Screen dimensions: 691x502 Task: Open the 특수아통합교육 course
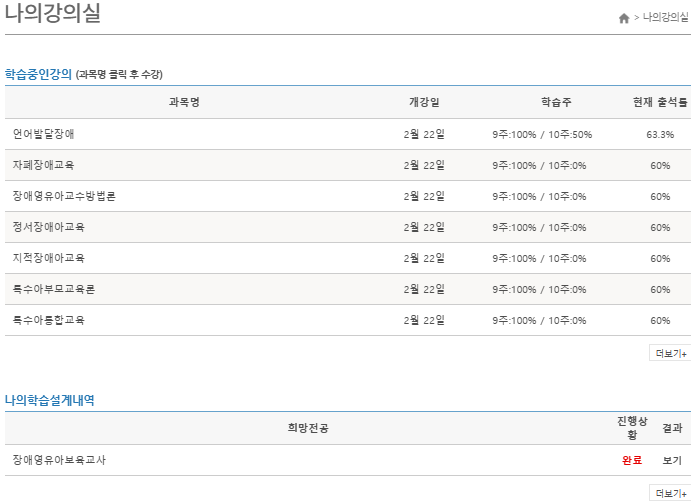49,320
